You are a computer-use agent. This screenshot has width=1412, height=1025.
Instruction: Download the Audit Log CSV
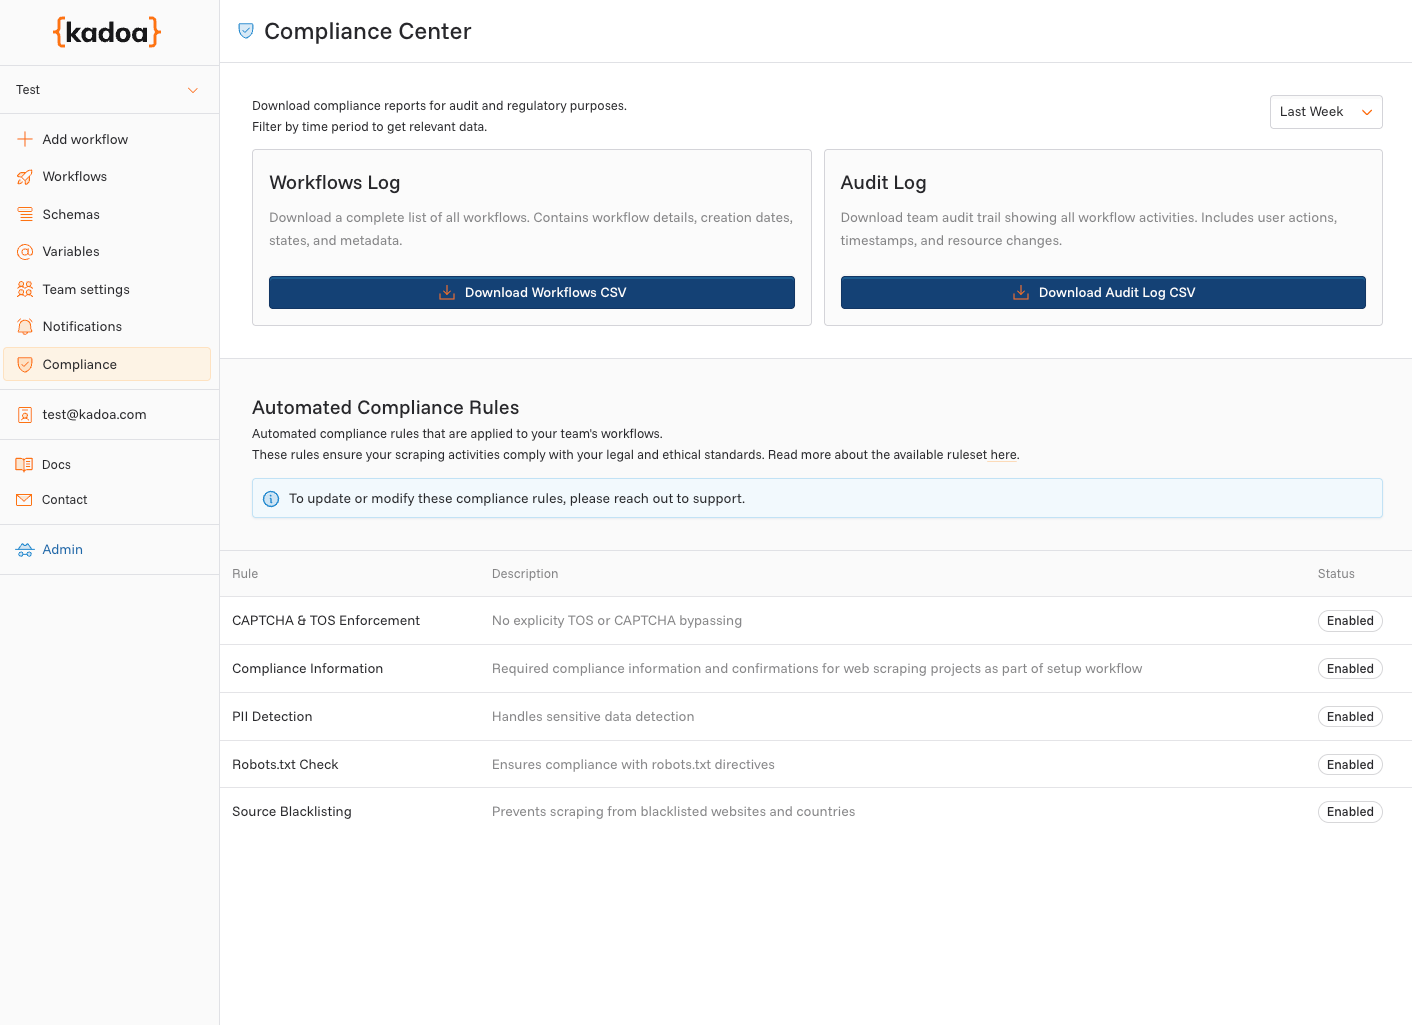point(1102,293)
